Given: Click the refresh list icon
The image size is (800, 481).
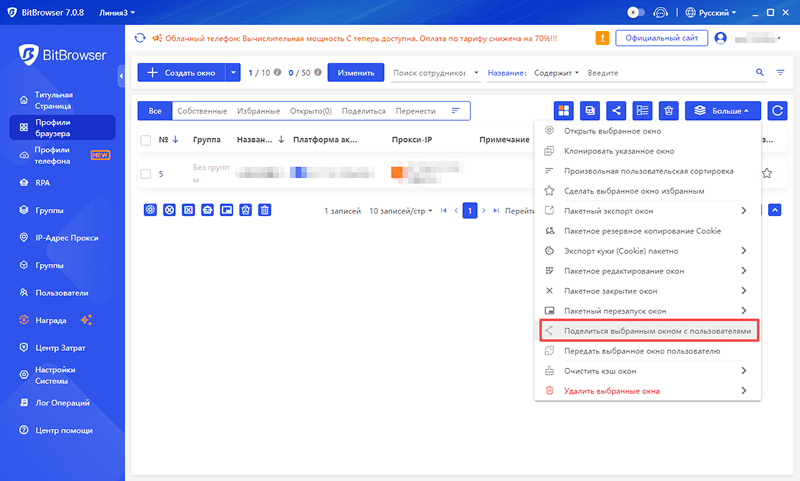Looking at the screenshot, I should pos(775,110).
